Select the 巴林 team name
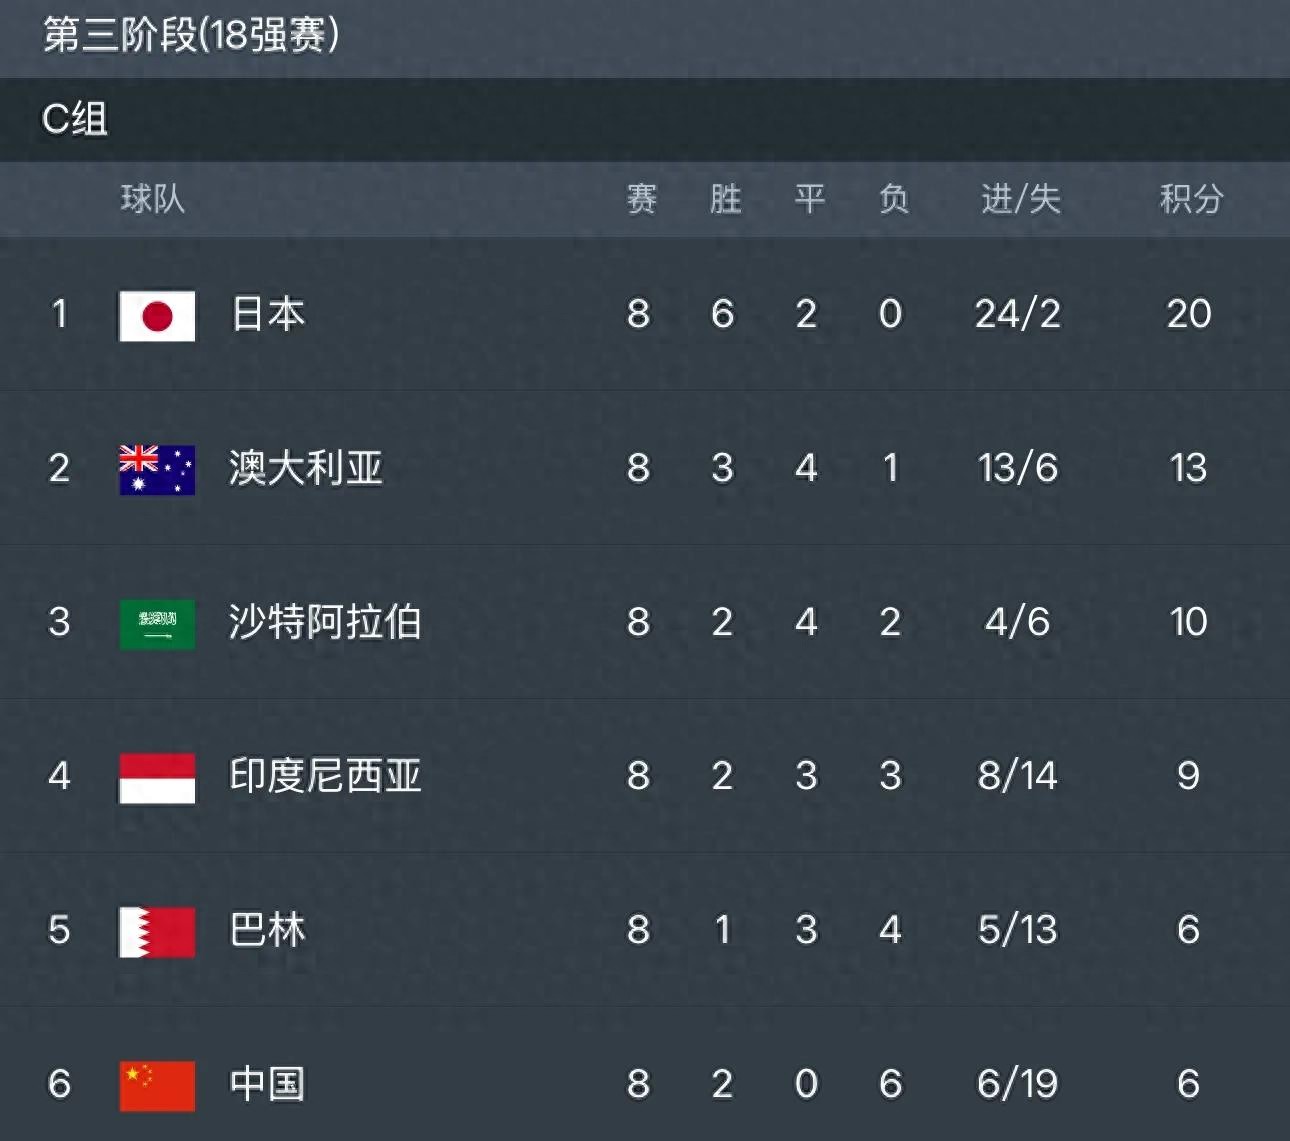 click(268, 930)
